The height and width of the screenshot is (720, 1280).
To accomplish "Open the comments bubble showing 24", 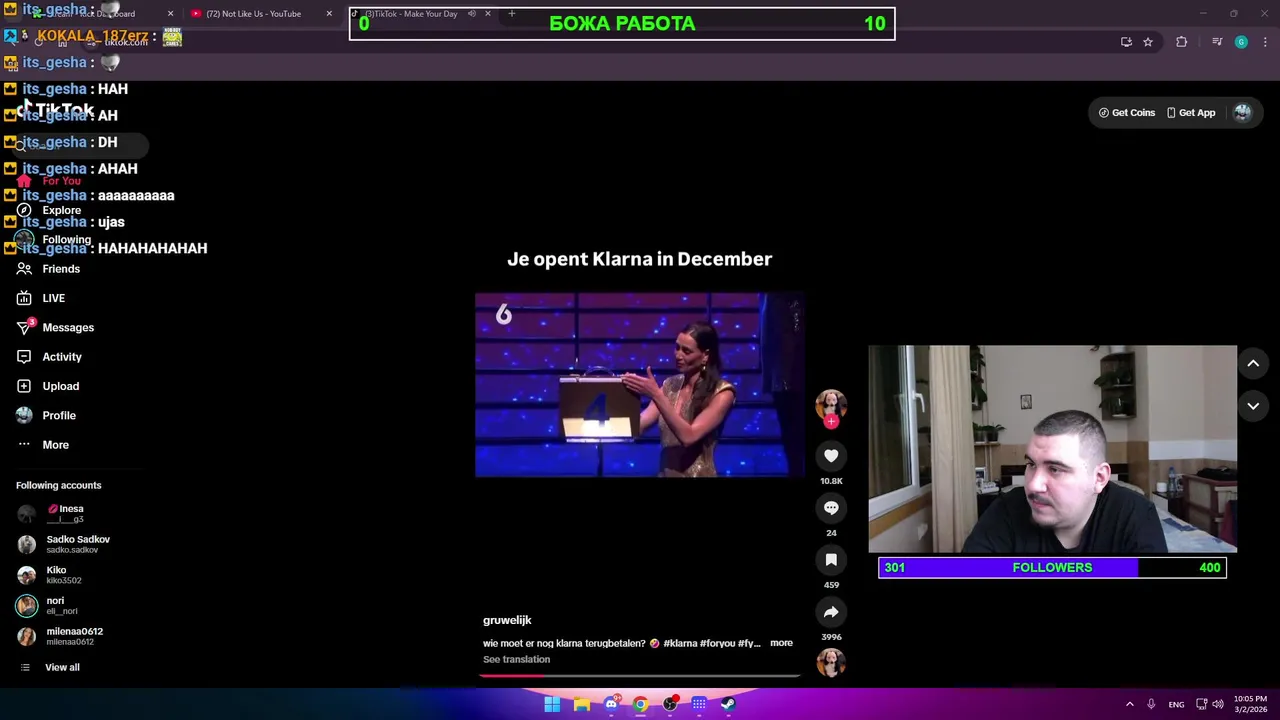I will (x=831, y=508).
